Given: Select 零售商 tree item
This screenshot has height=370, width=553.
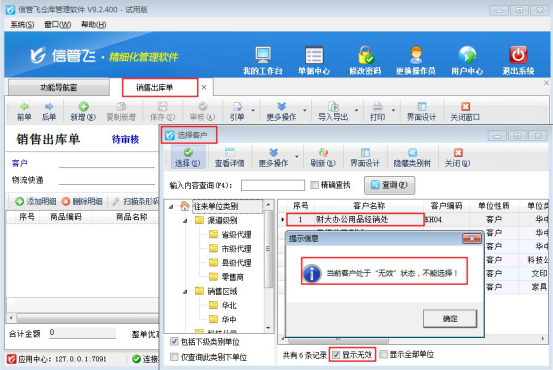Looking at the screenshot, I should 232,277.
